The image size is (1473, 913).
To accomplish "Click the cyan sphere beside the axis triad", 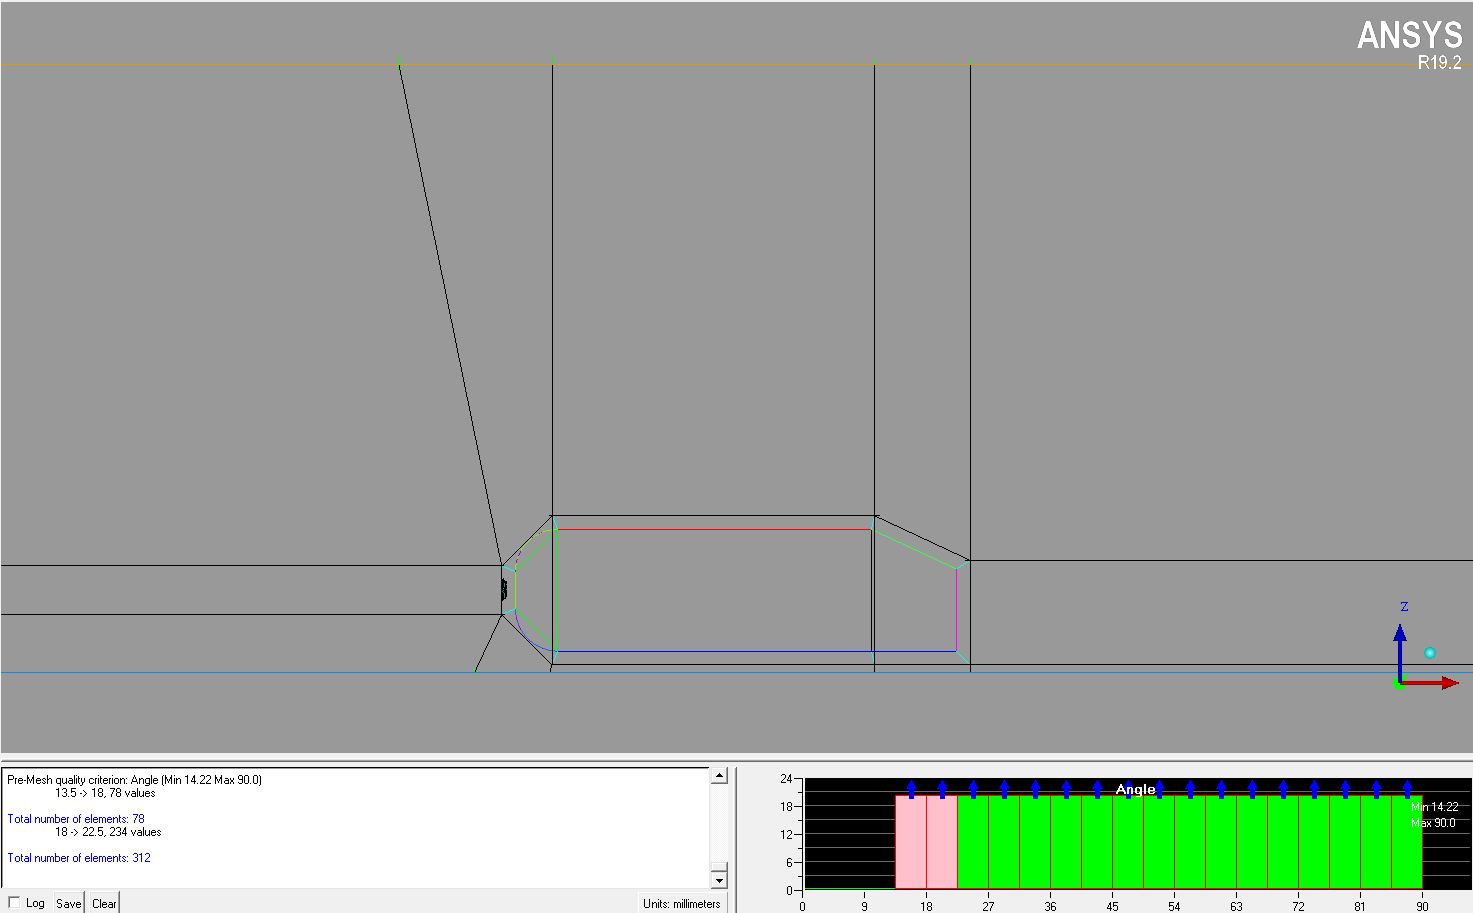I will (x=1430, y=653).
